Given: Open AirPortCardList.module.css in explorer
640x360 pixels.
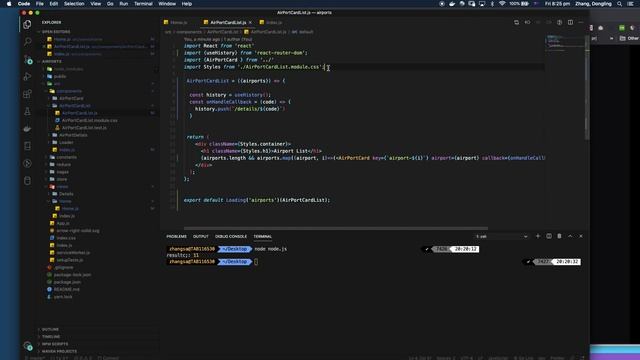Looking at the screenshot, I should [89, 120].
